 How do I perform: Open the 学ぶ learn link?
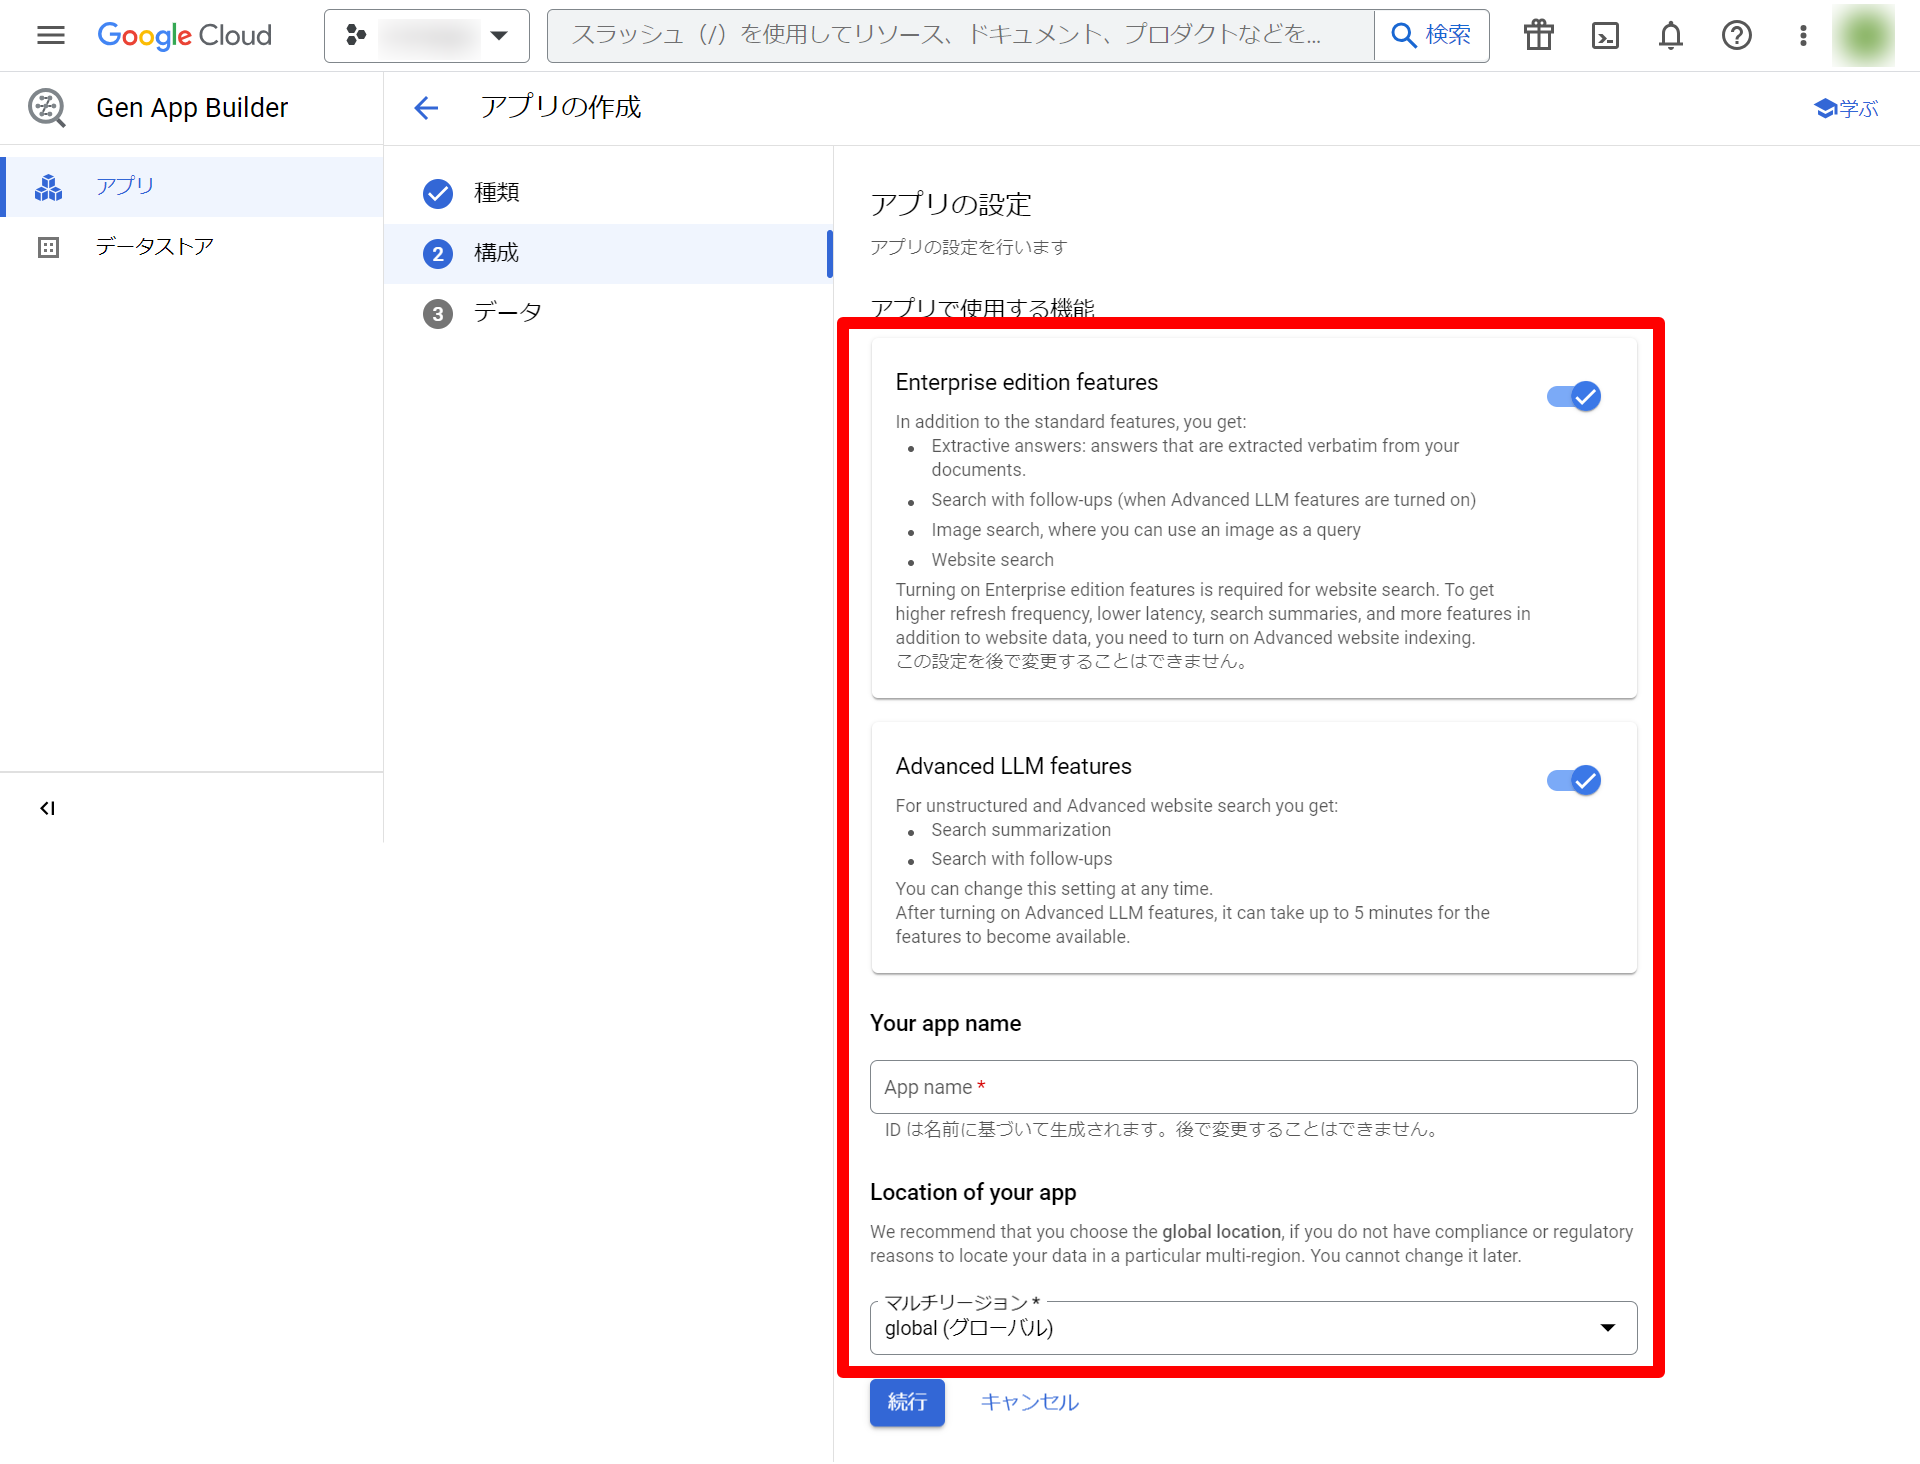[x=1846, y=108]
